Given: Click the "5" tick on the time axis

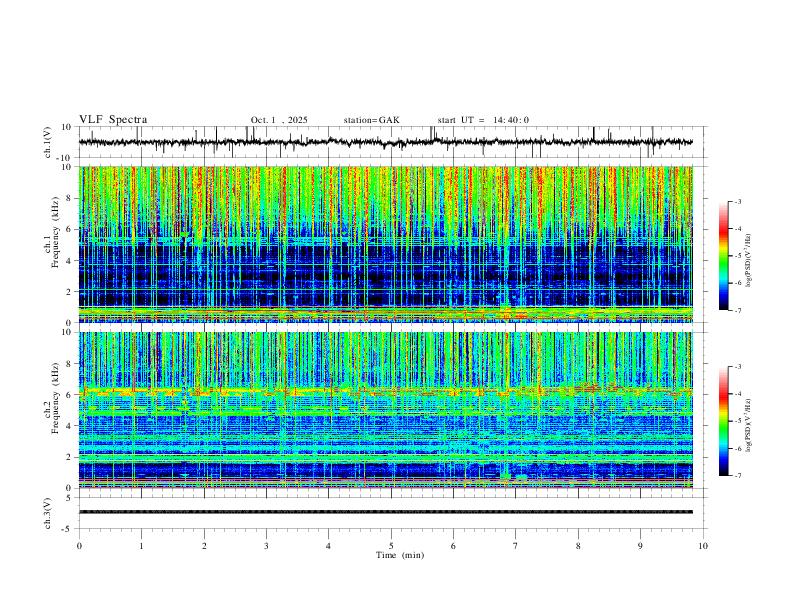Looking at the screenshot, I should 391,546.
